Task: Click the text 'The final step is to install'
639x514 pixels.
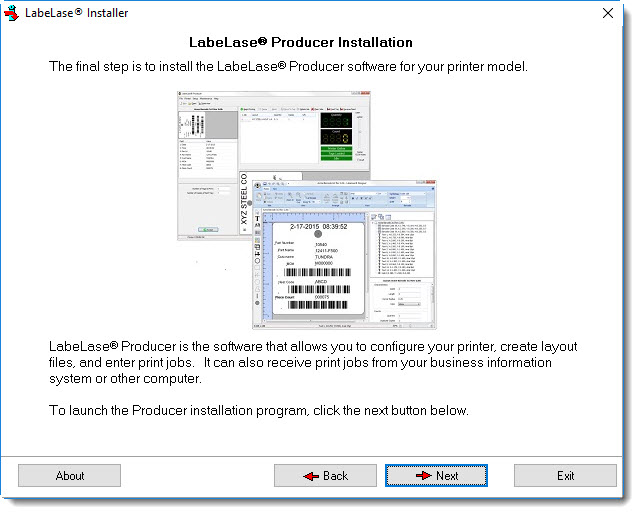Action: [x=122, y=66]
